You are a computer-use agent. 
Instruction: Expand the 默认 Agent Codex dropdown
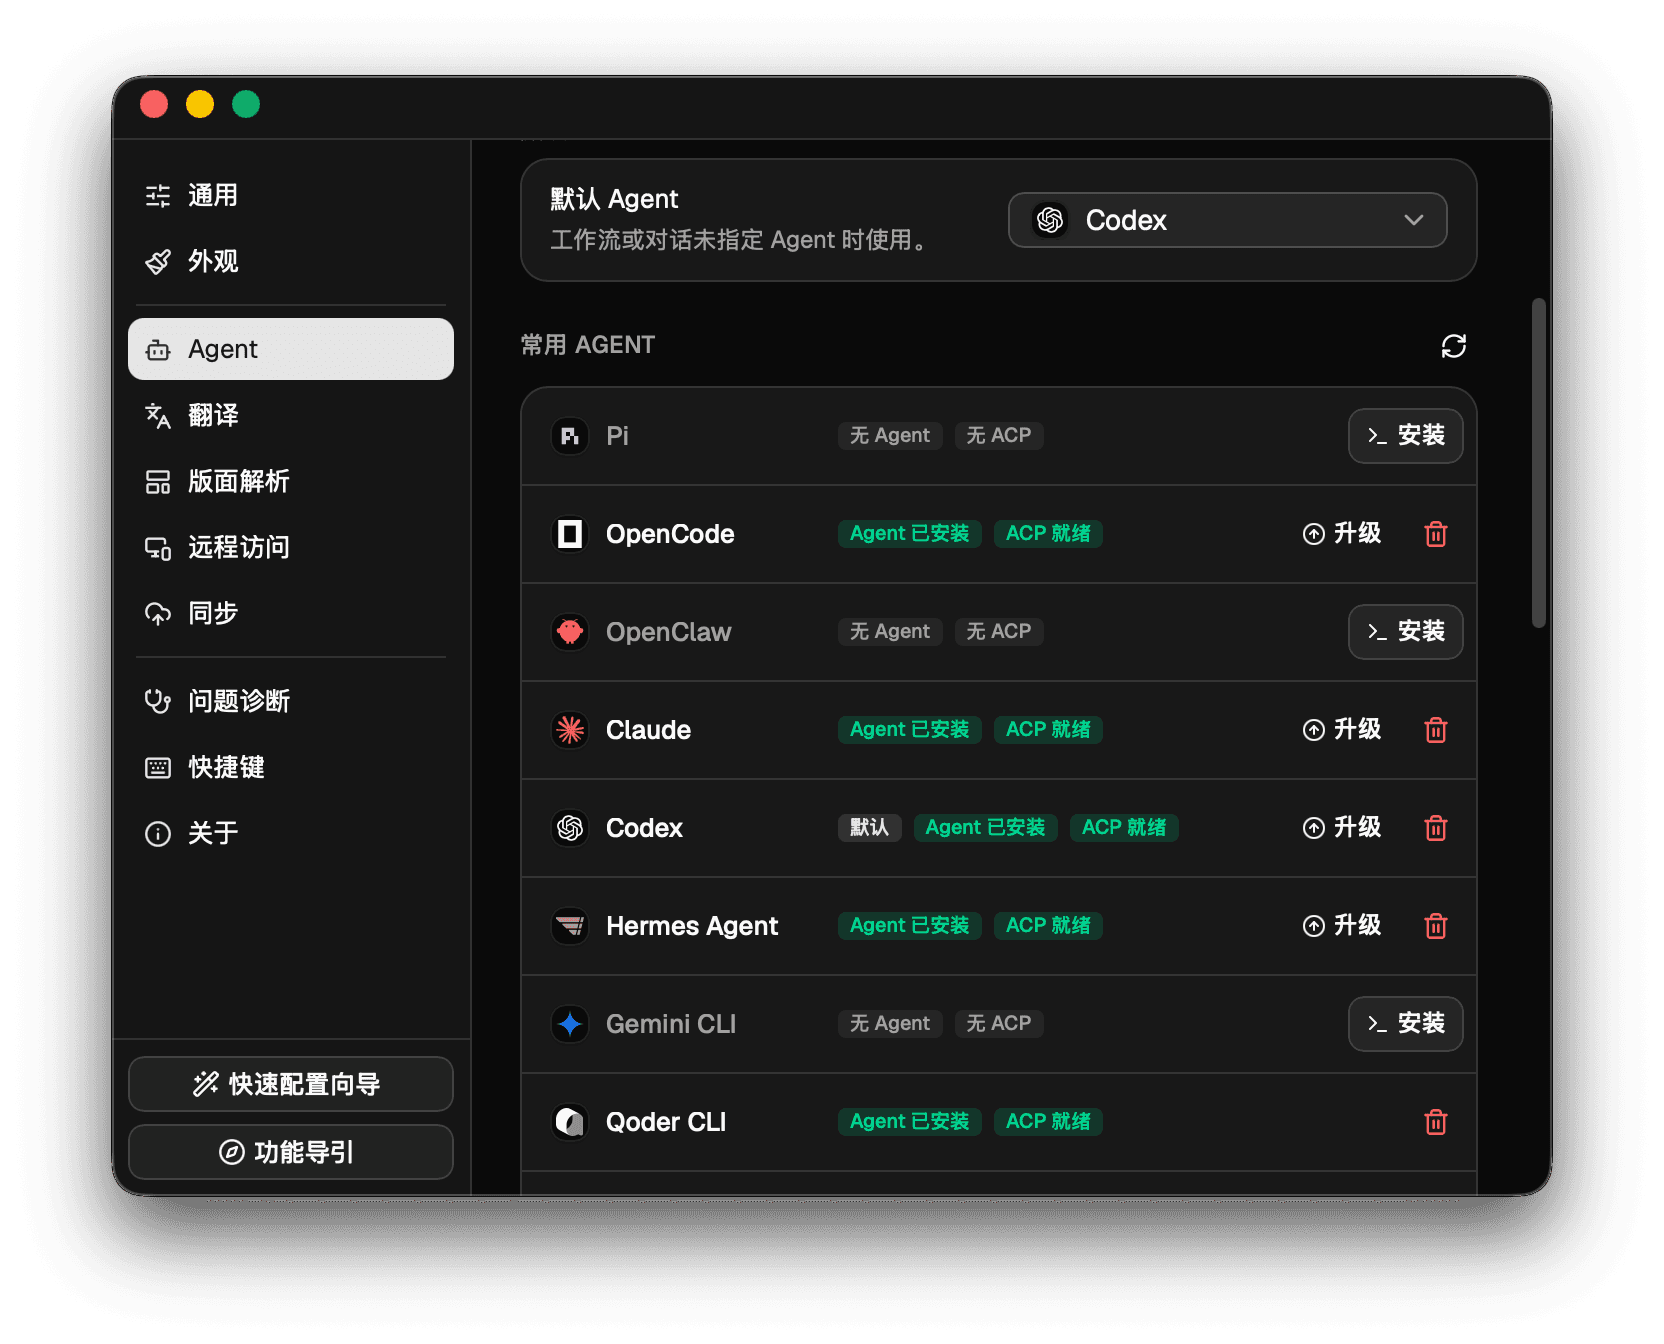click(x=1227, y=220)
